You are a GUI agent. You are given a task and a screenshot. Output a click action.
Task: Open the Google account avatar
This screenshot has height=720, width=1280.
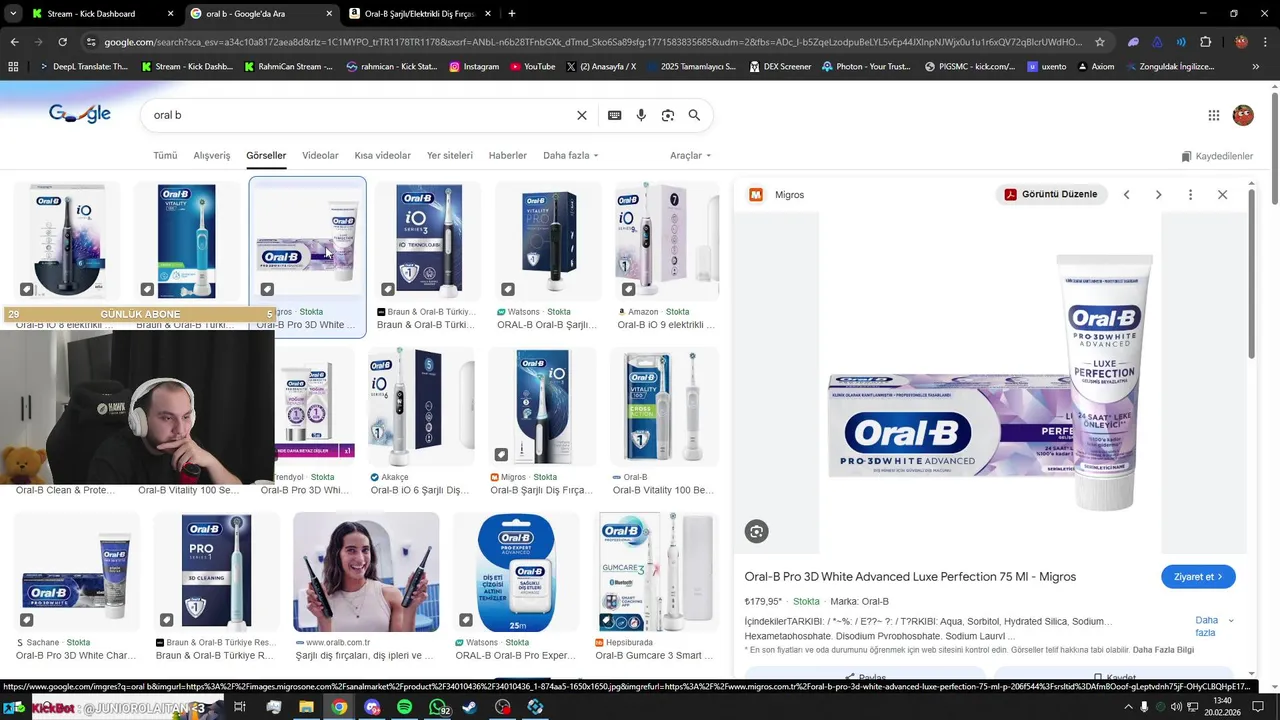click(x=1243, y=115)
